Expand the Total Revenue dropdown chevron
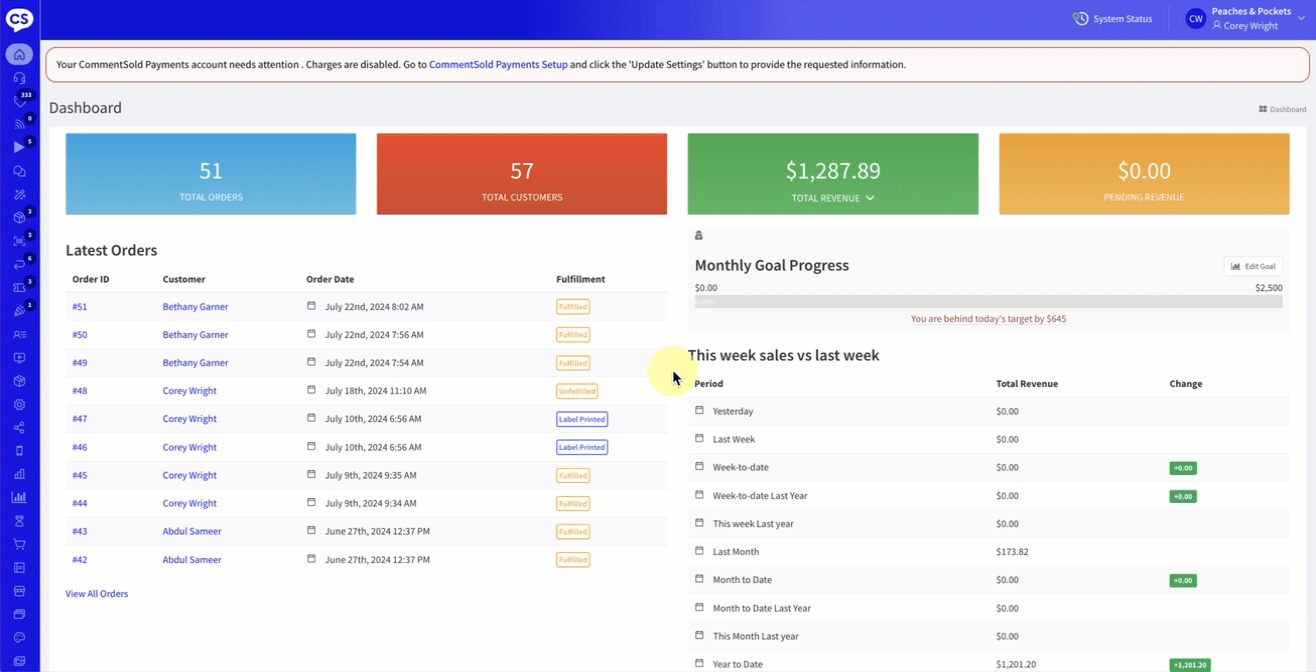This screenshot has width=1316, height=672. [870, 198]
